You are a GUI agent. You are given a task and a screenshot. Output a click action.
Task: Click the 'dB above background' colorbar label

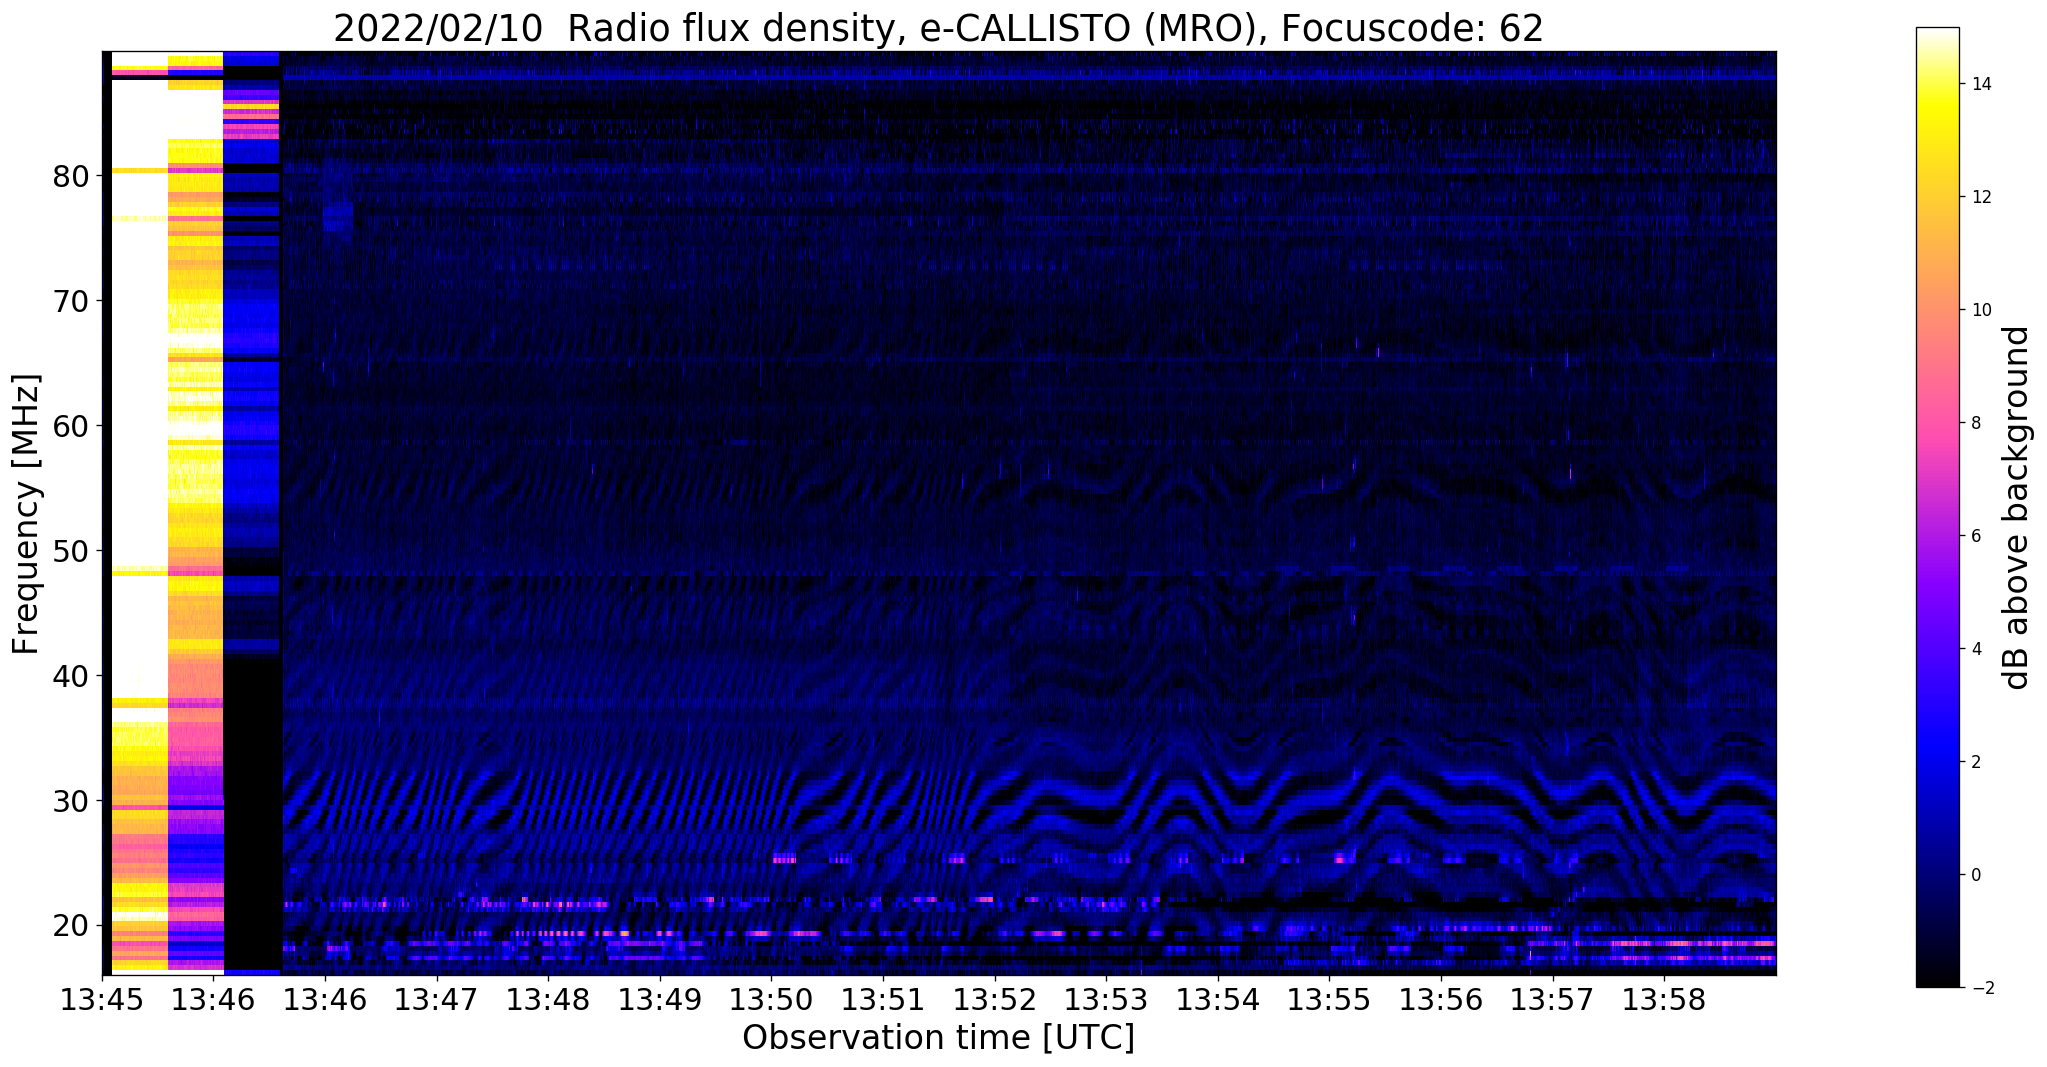[2017, 507]
